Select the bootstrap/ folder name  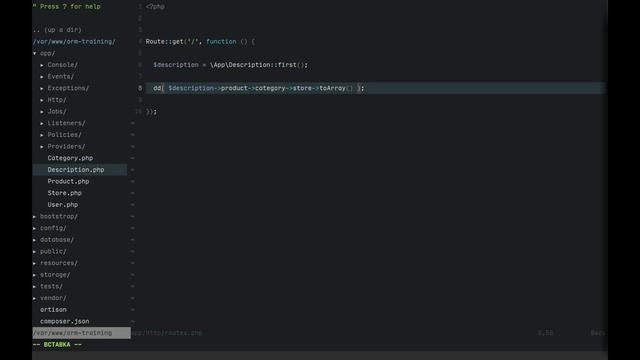point(59,217)
